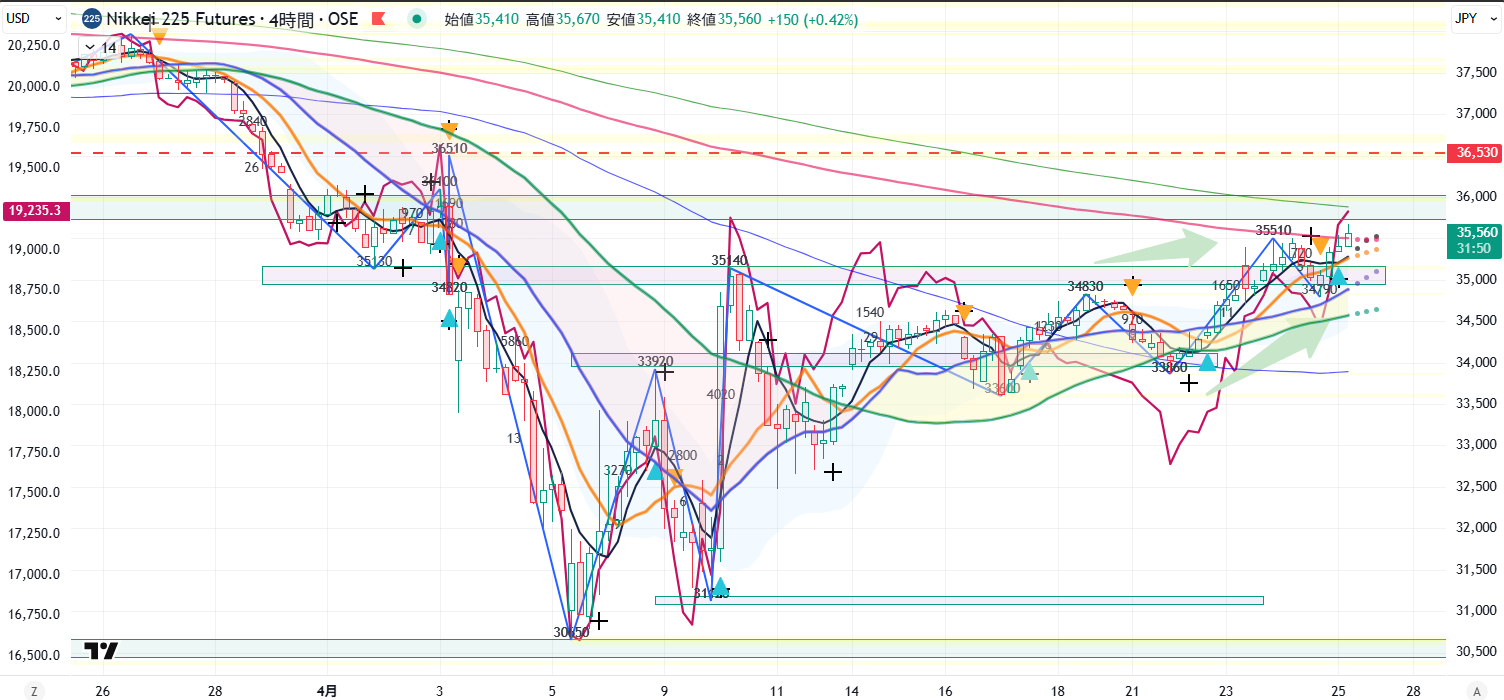Click the 33920 swing label on chart
This screenshot has height=700, width=1504.
[x=655, y=361]
